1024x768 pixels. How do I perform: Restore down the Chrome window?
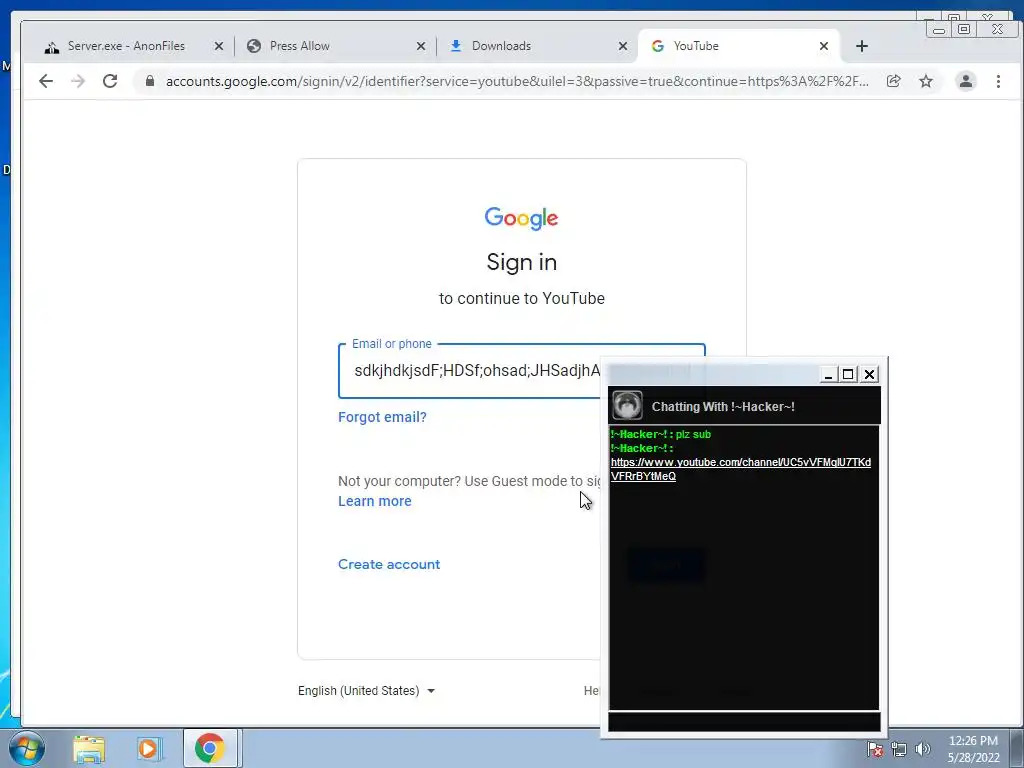[x=964, y=29]
